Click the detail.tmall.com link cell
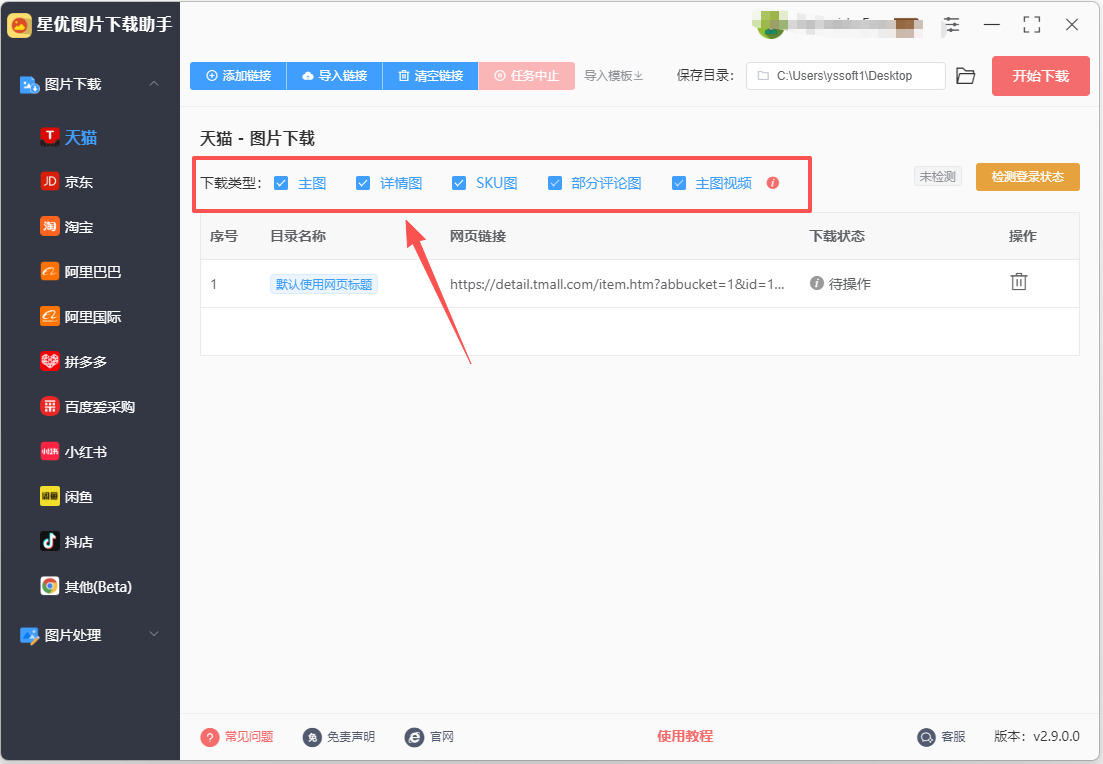This screenshot has height=764, width=1103. tap(617, 284)
